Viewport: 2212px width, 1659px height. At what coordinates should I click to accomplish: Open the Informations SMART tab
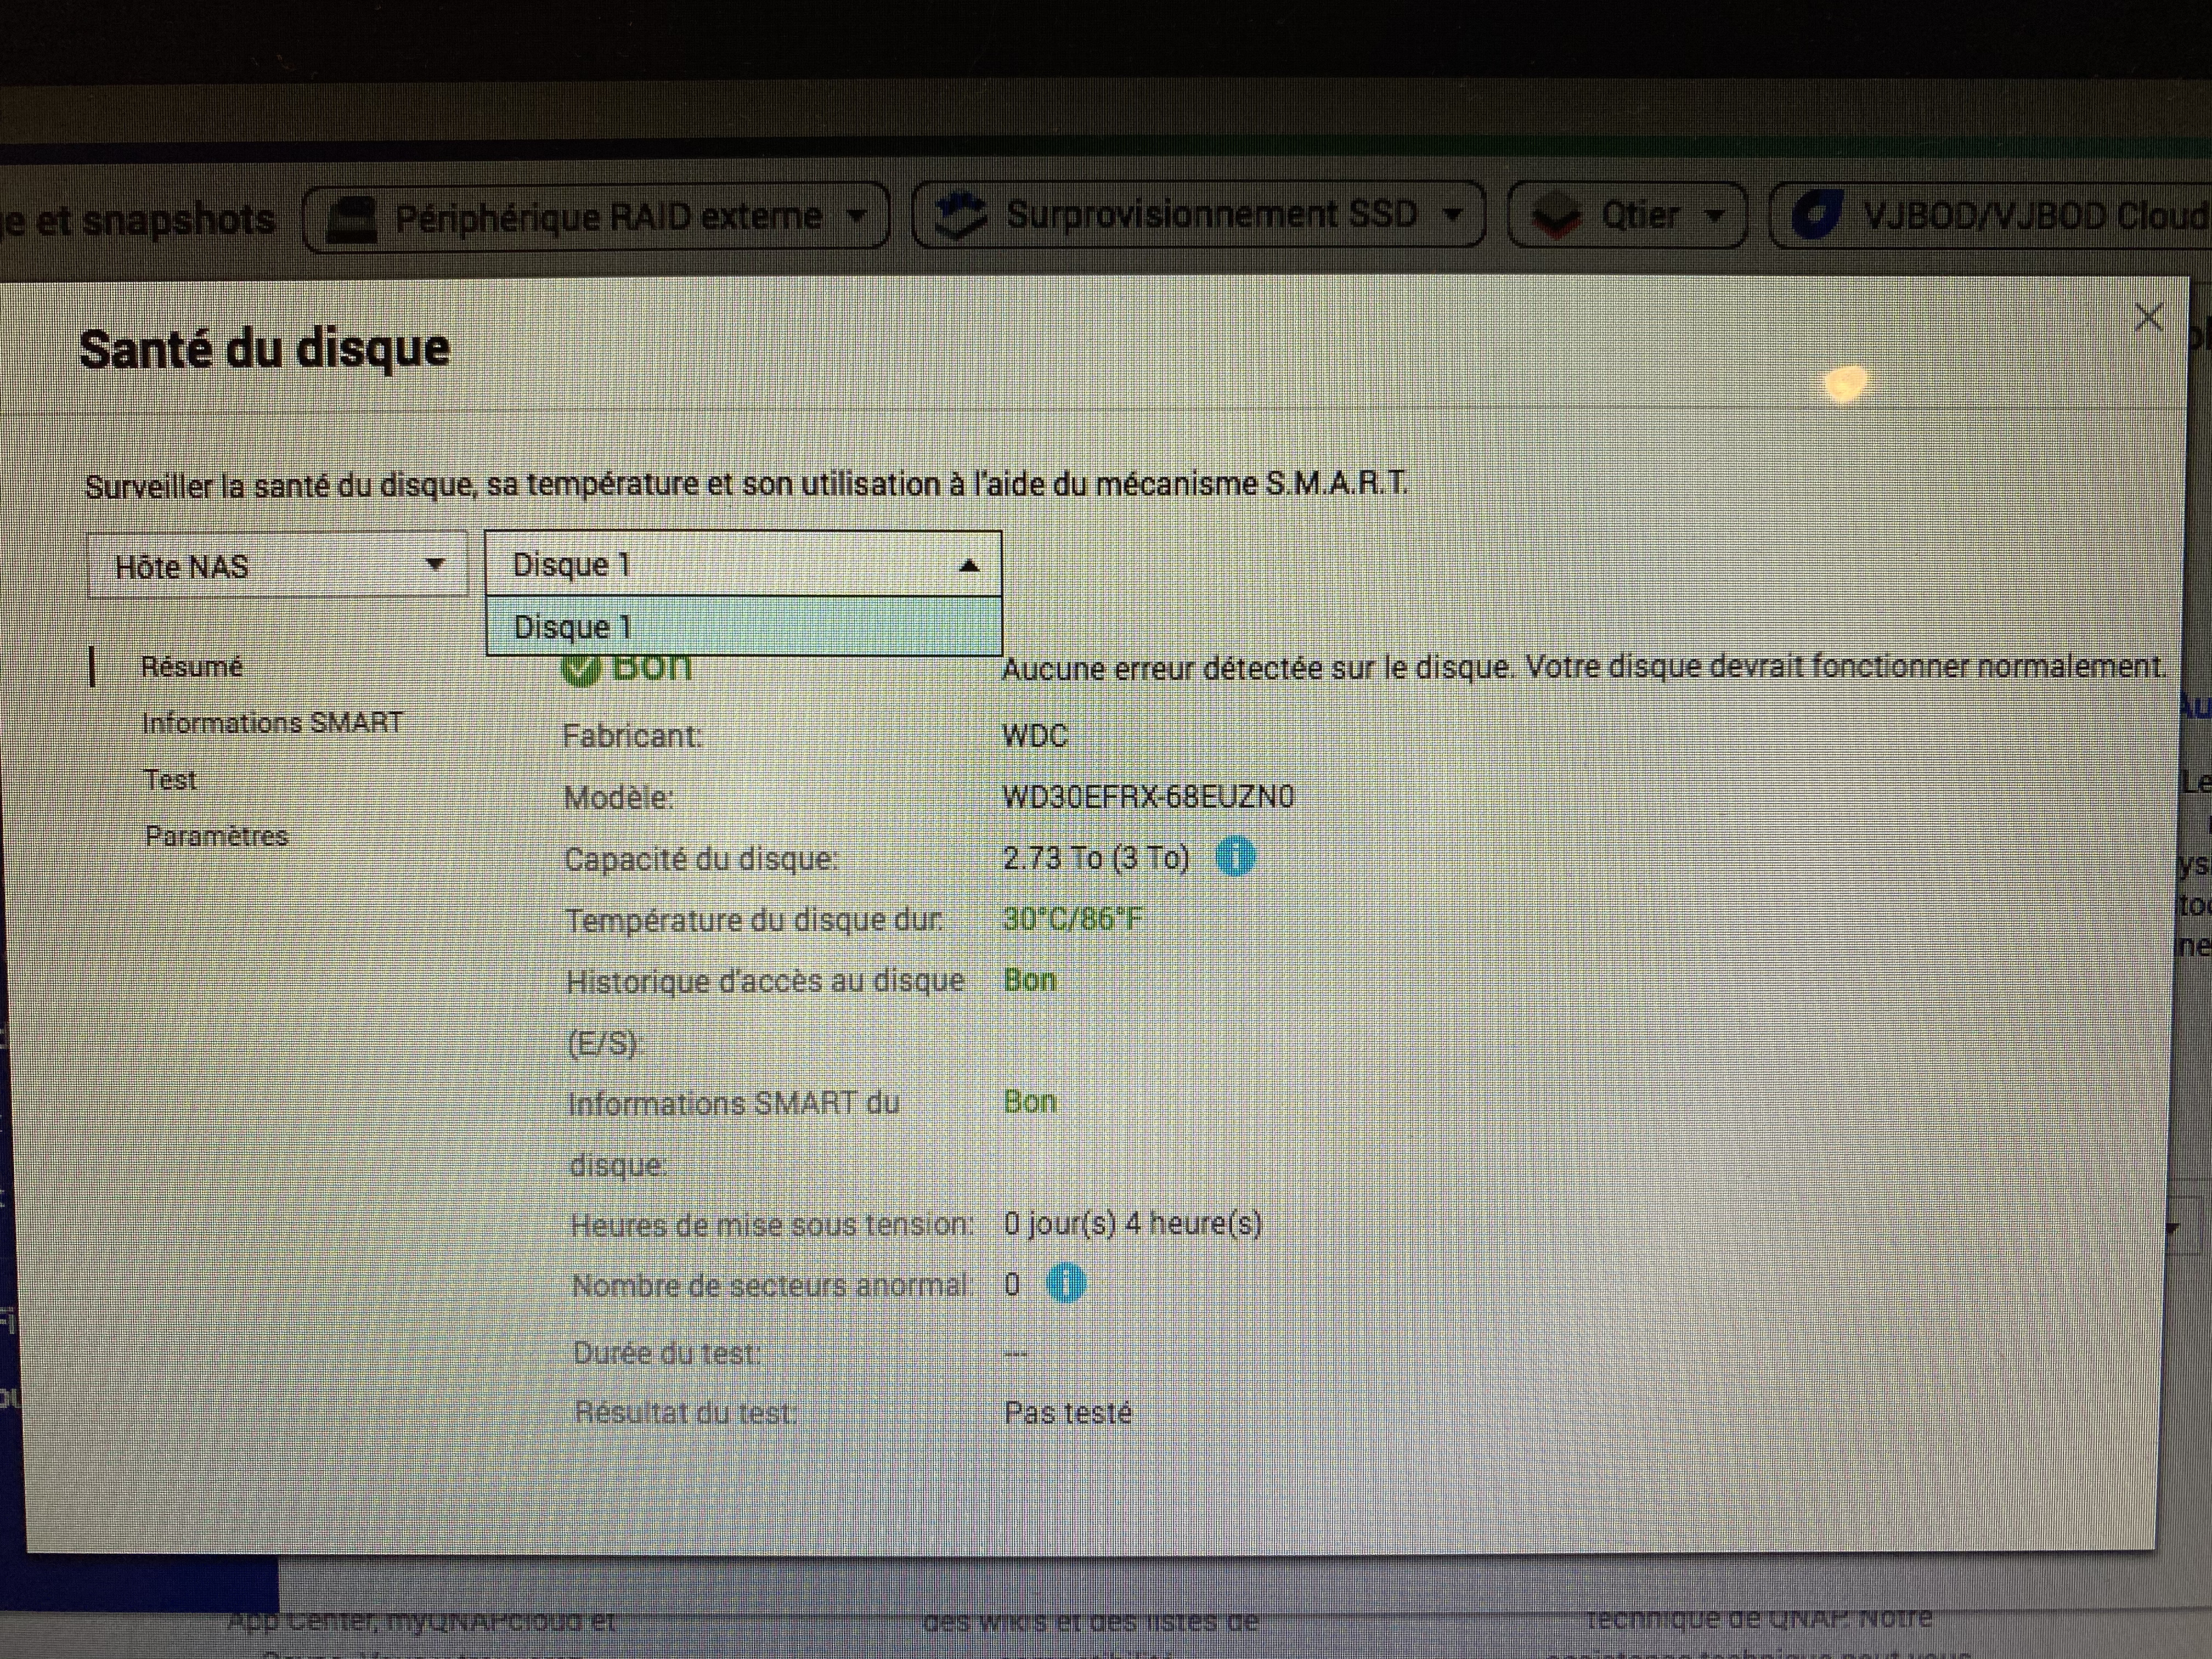coord(272,723)
